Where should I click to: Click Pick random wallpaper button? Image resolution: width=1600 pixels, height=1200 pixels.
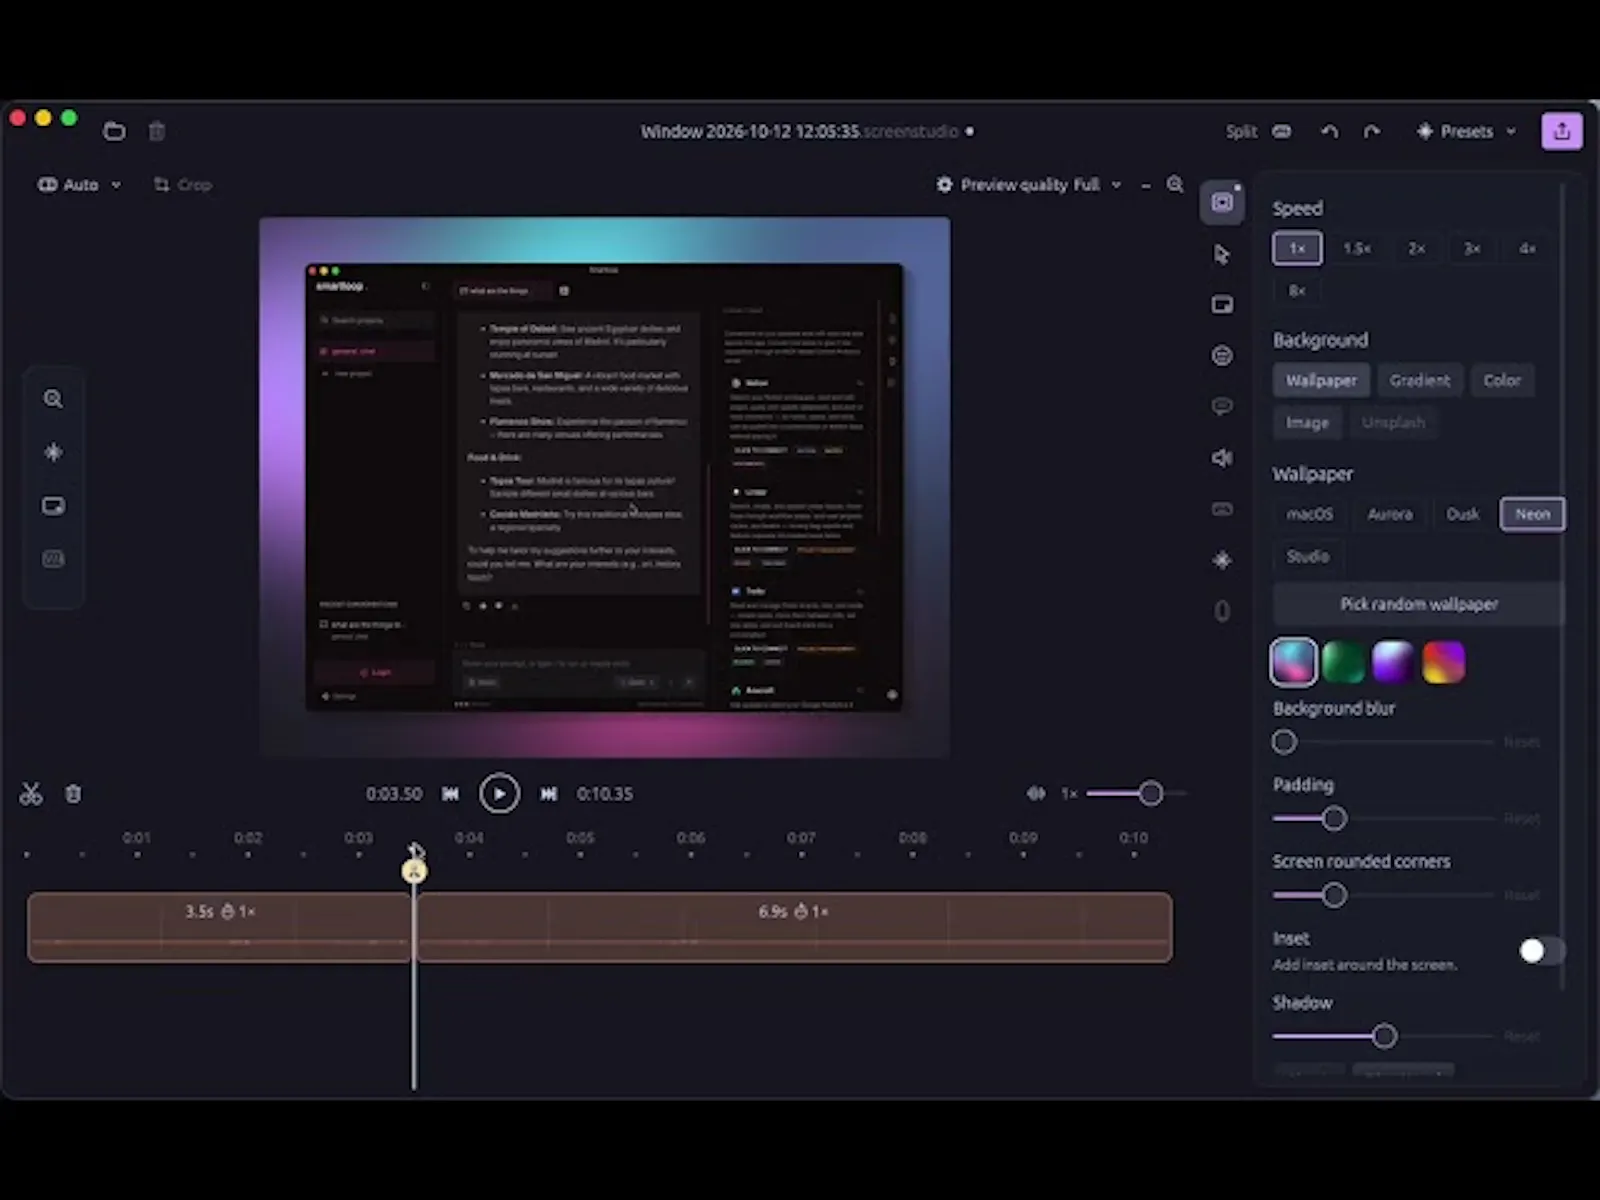point(1418,604)
